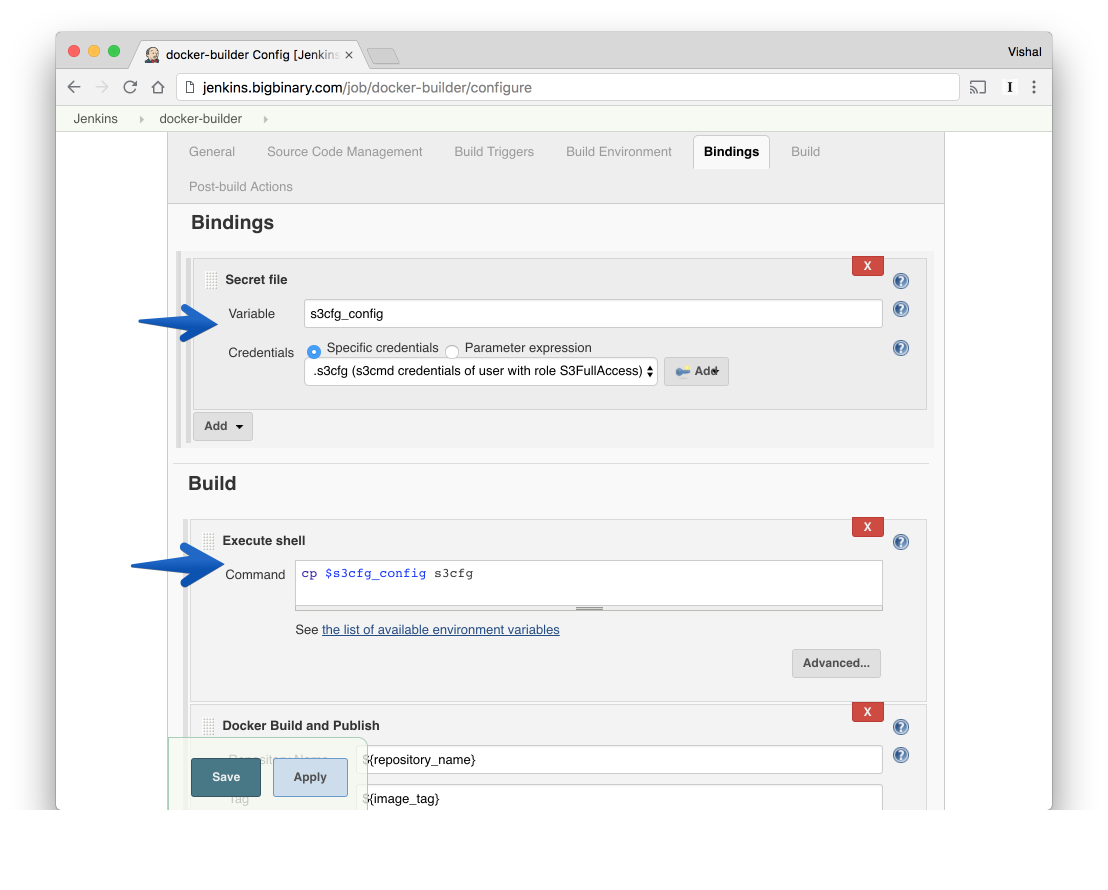The width and height of the screenshot is (1108, 890).
Task: Delete the Secret file binding with red X
Action: [x=867, y=265]
